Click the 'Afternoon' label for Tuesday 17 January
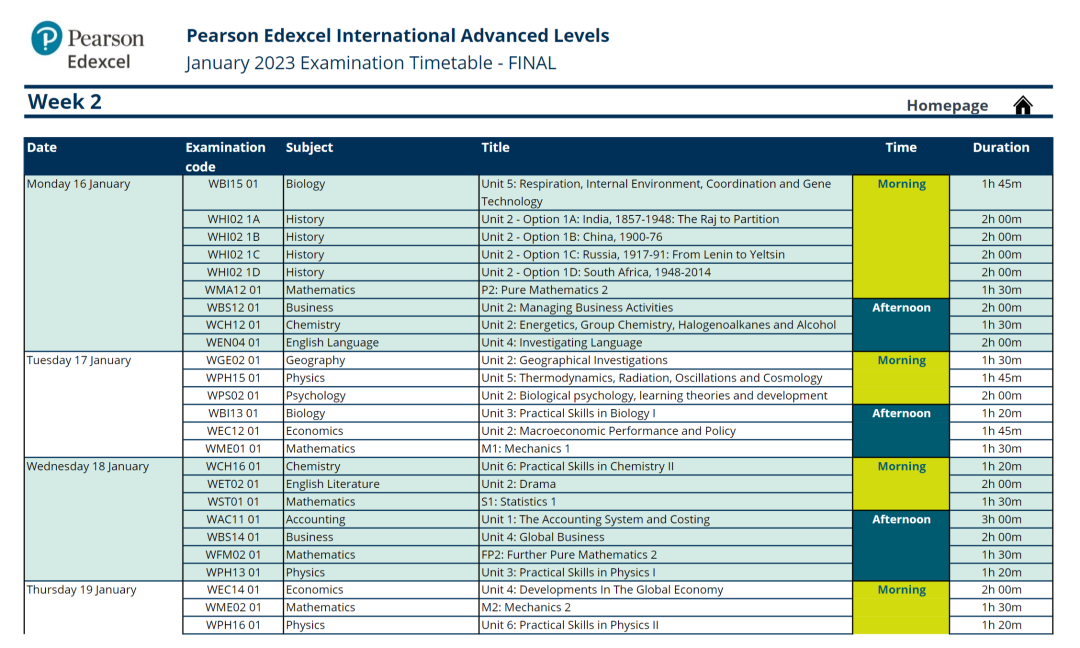 pyautogui.click(x=901, y=413)
